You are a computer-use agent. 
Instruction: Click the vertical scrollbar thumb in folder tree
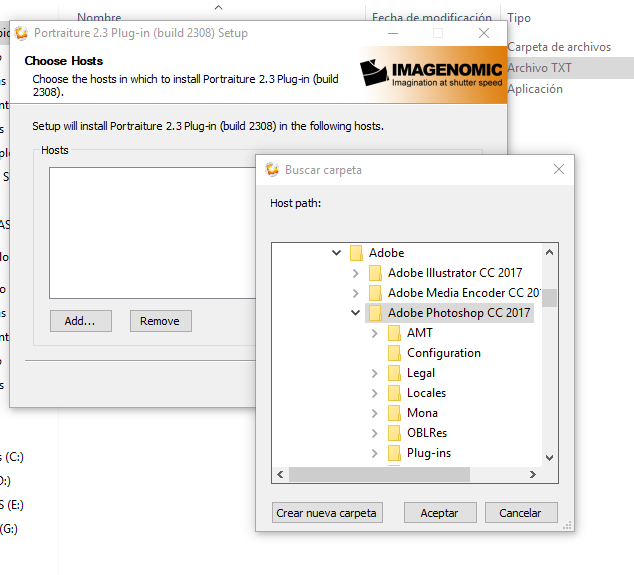click(549, 298)
